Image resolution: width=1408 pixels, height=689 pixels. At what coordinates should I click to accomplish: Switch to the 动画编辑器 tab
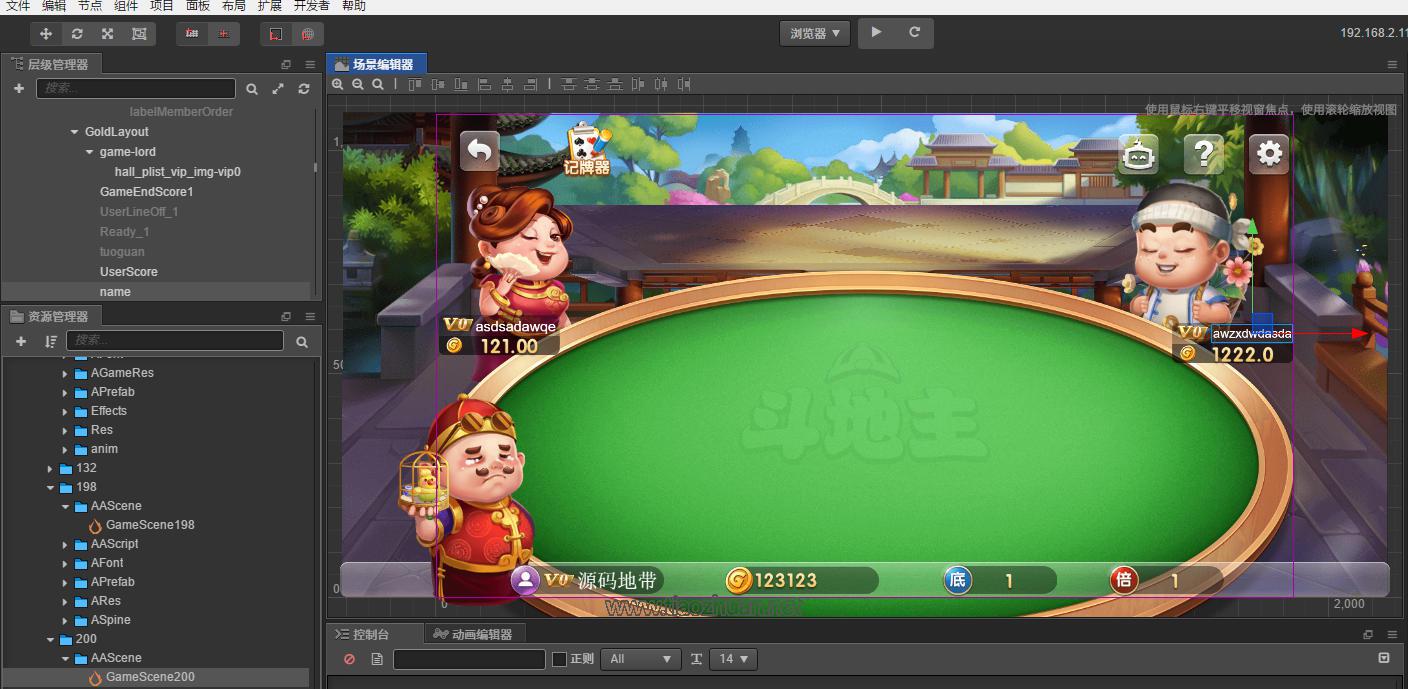[473, 634]
